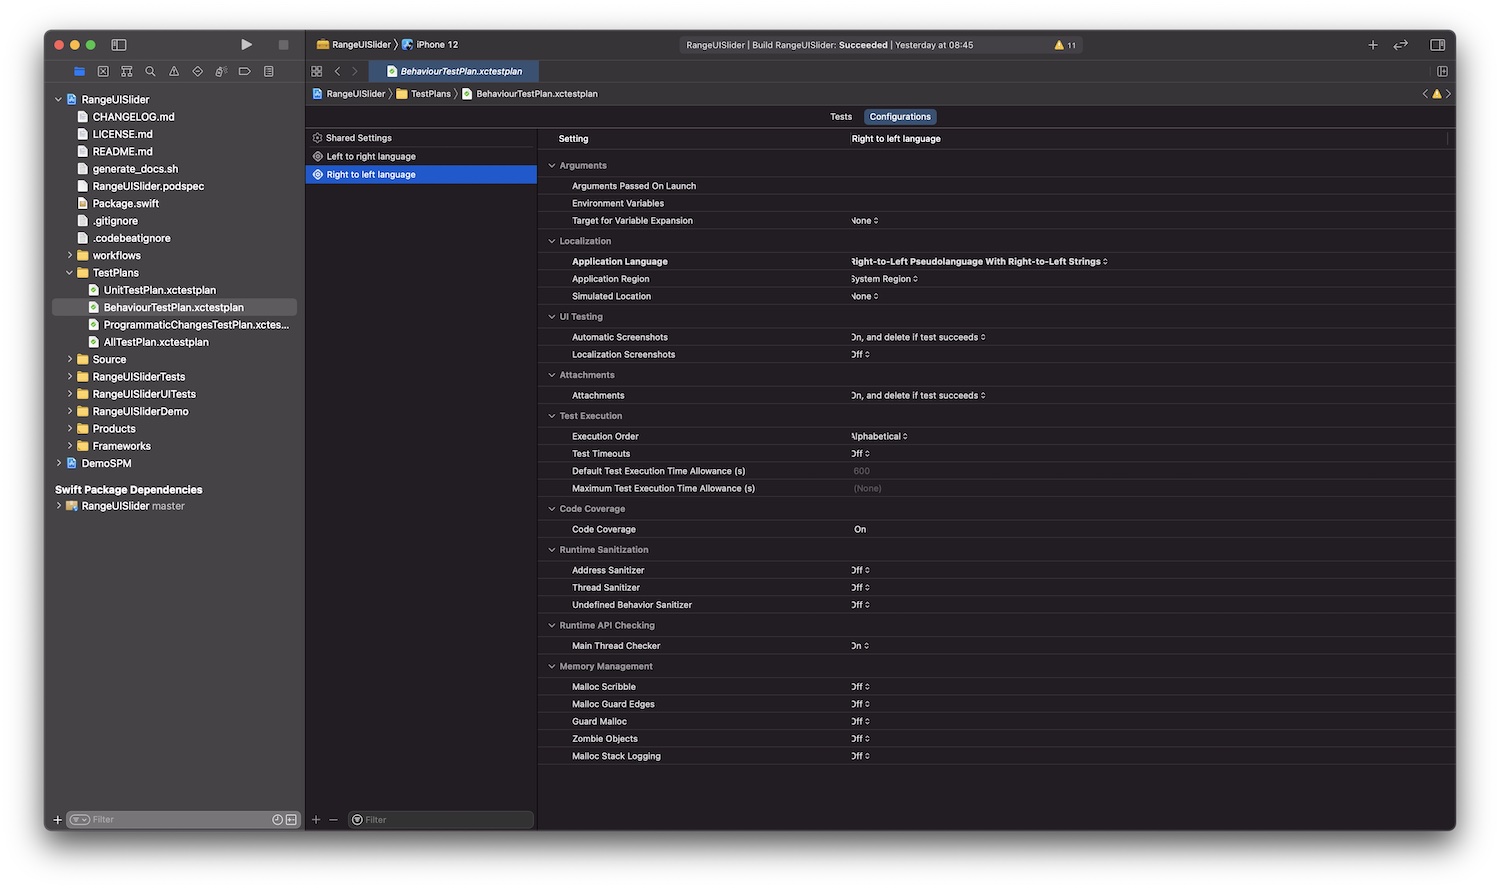Collapse the Localization settings section

(x=551, y=241)
